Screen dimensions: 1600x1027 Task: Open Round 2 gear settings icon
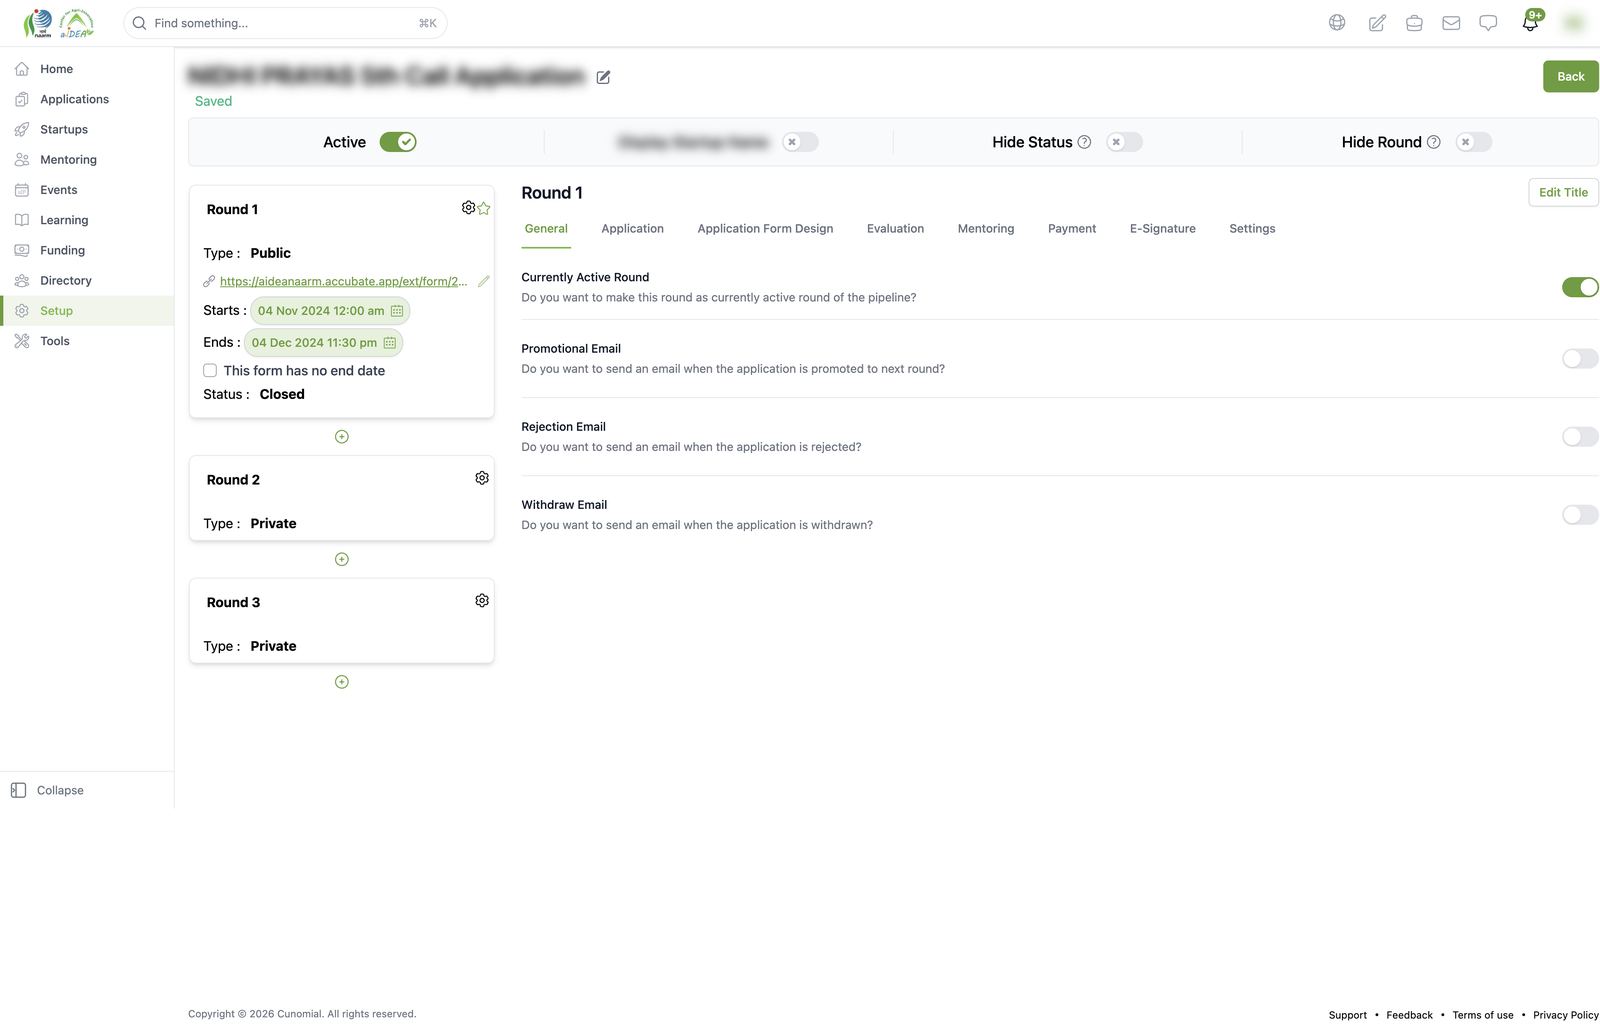(x=482, y=478)
